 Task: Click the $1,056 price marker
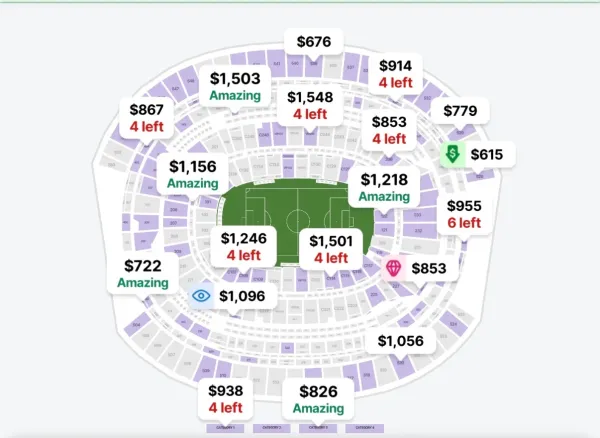pyautogui.click(x=401, y=340)
